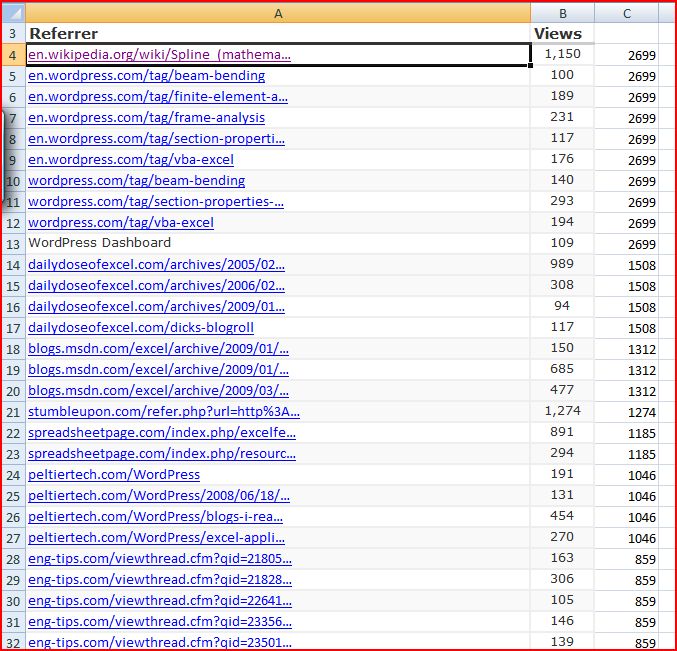Select column B header
This screenshot has height=651, width=677.
coord(562,12)
